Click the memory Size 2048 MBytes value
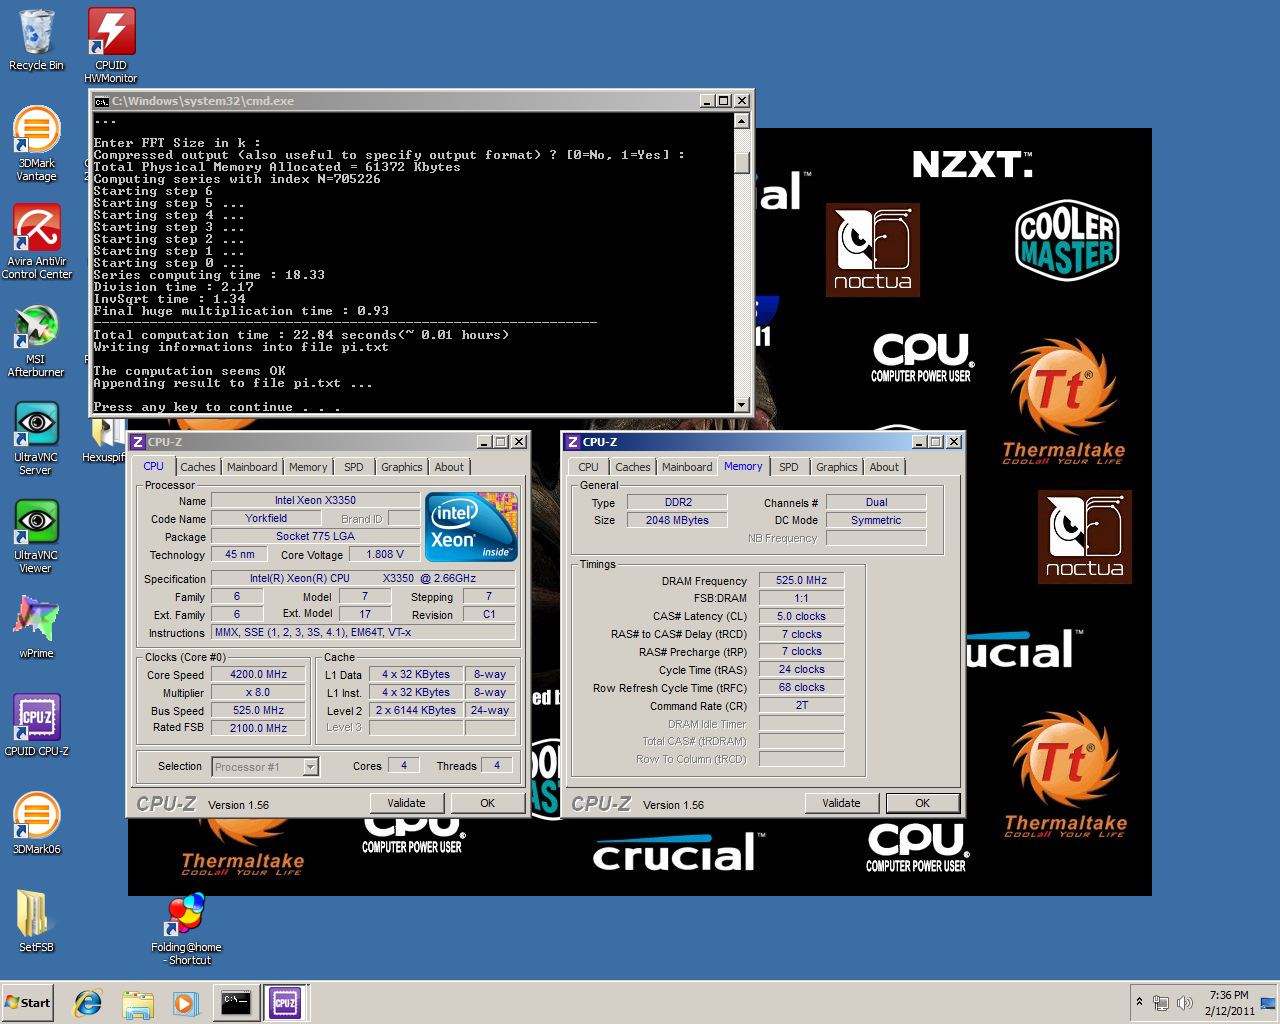1280x1024 pixels. click(x=677, y=520)
